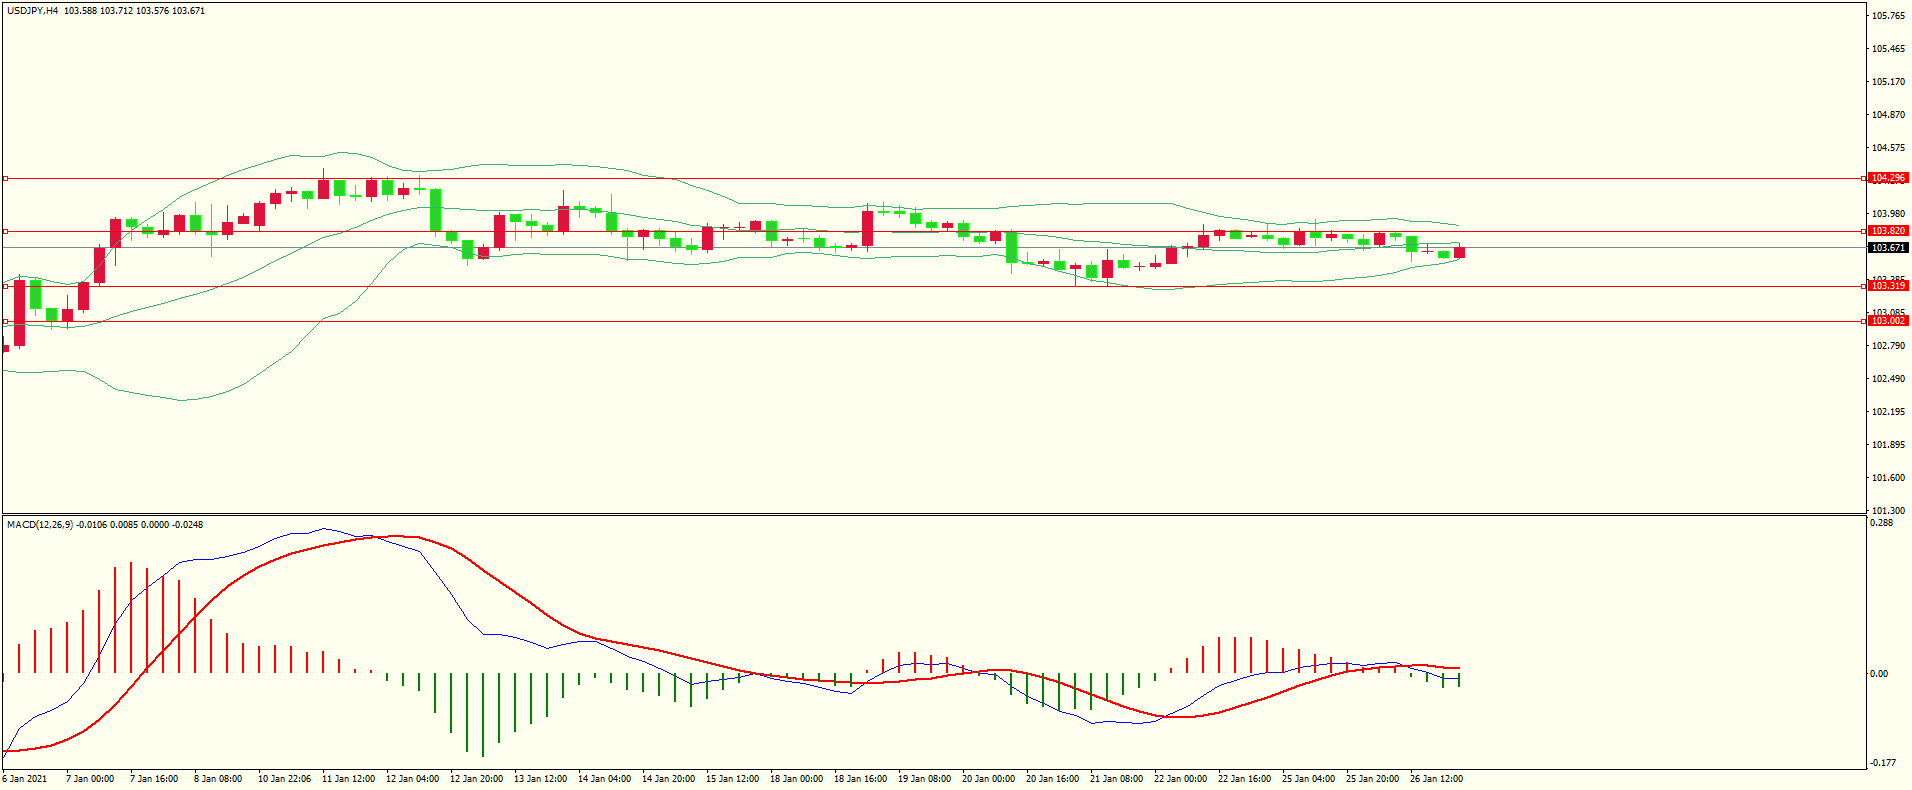Click the 101.895 value on price scale
Image resolution: width=1912 pixels, height=790 pixels.
pos(1888,445)
